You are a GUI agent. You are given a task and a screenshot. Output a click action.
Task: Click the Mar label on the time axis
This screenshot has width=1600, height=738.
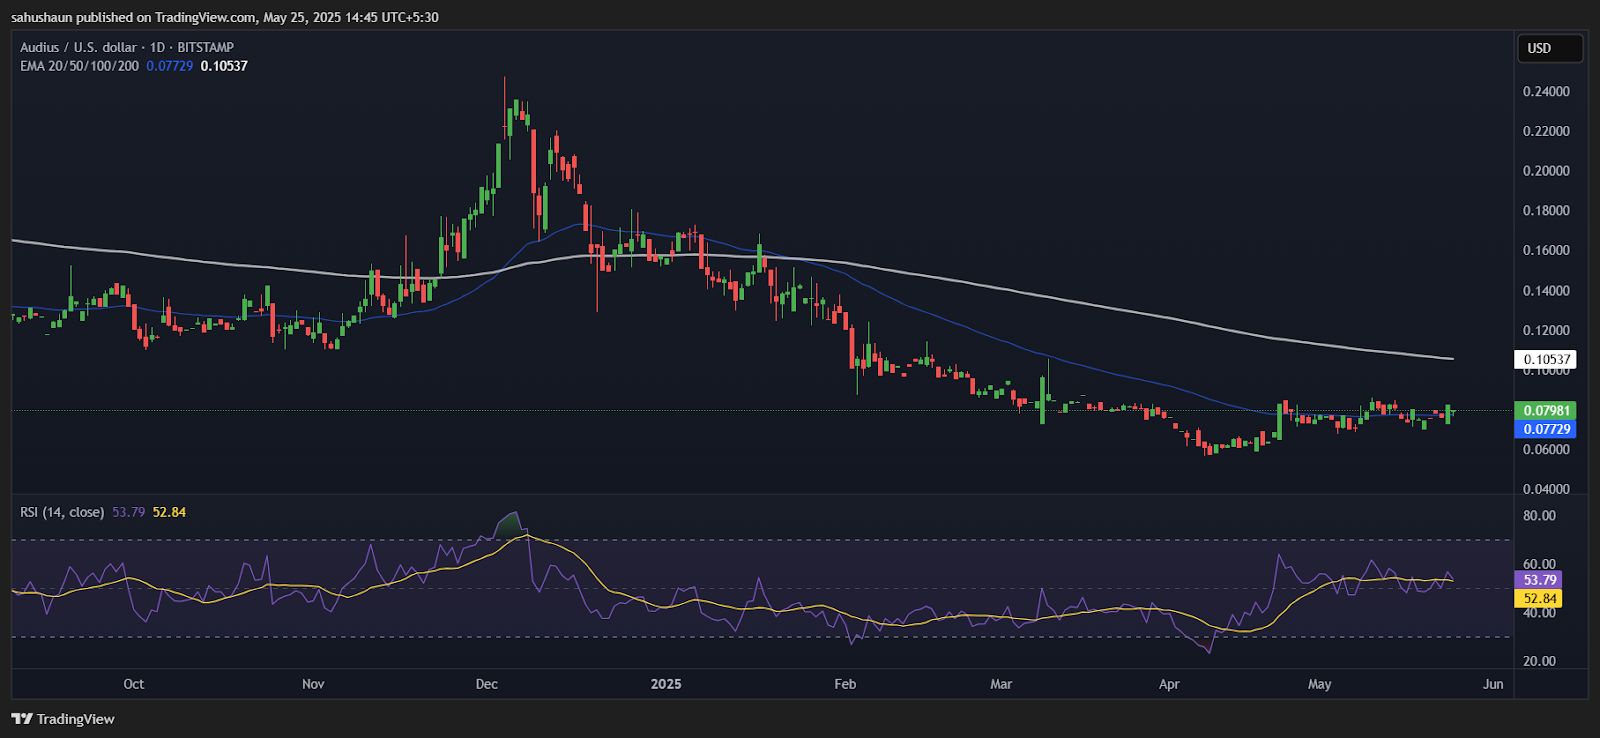1001,684
